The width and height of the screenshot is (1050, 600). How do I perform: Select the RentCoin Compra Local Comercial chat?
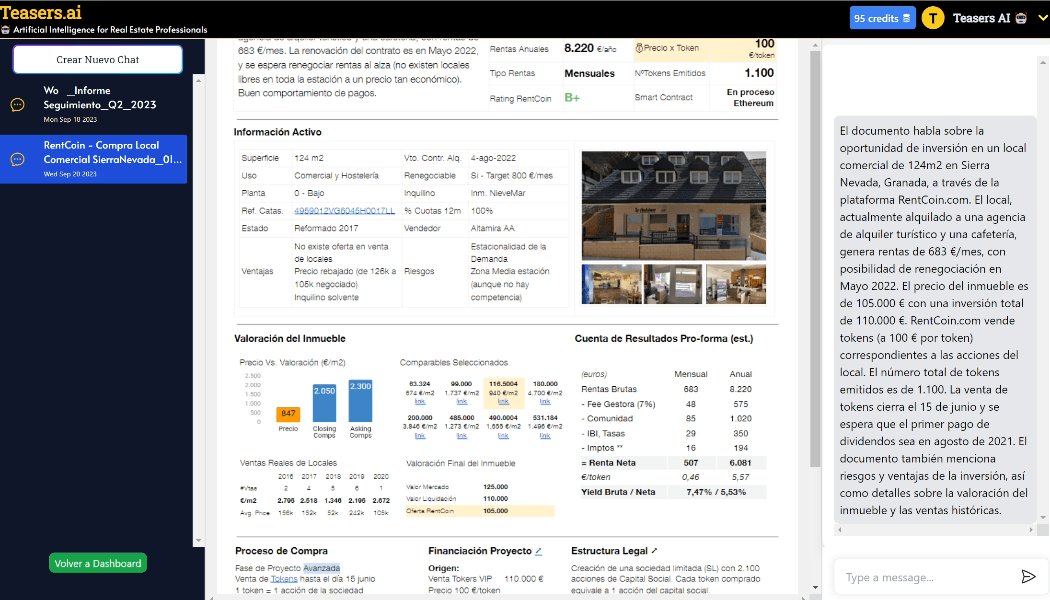94,159
